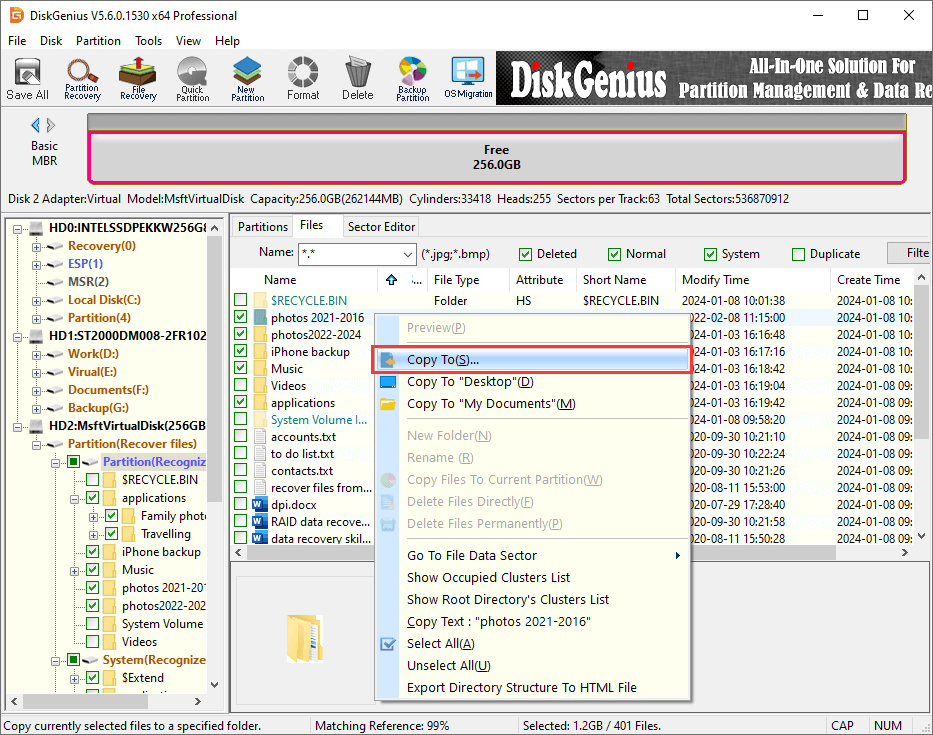Check the accounts.txt checkbox
Screen dimensions: 933x735
tap(240, 436)
